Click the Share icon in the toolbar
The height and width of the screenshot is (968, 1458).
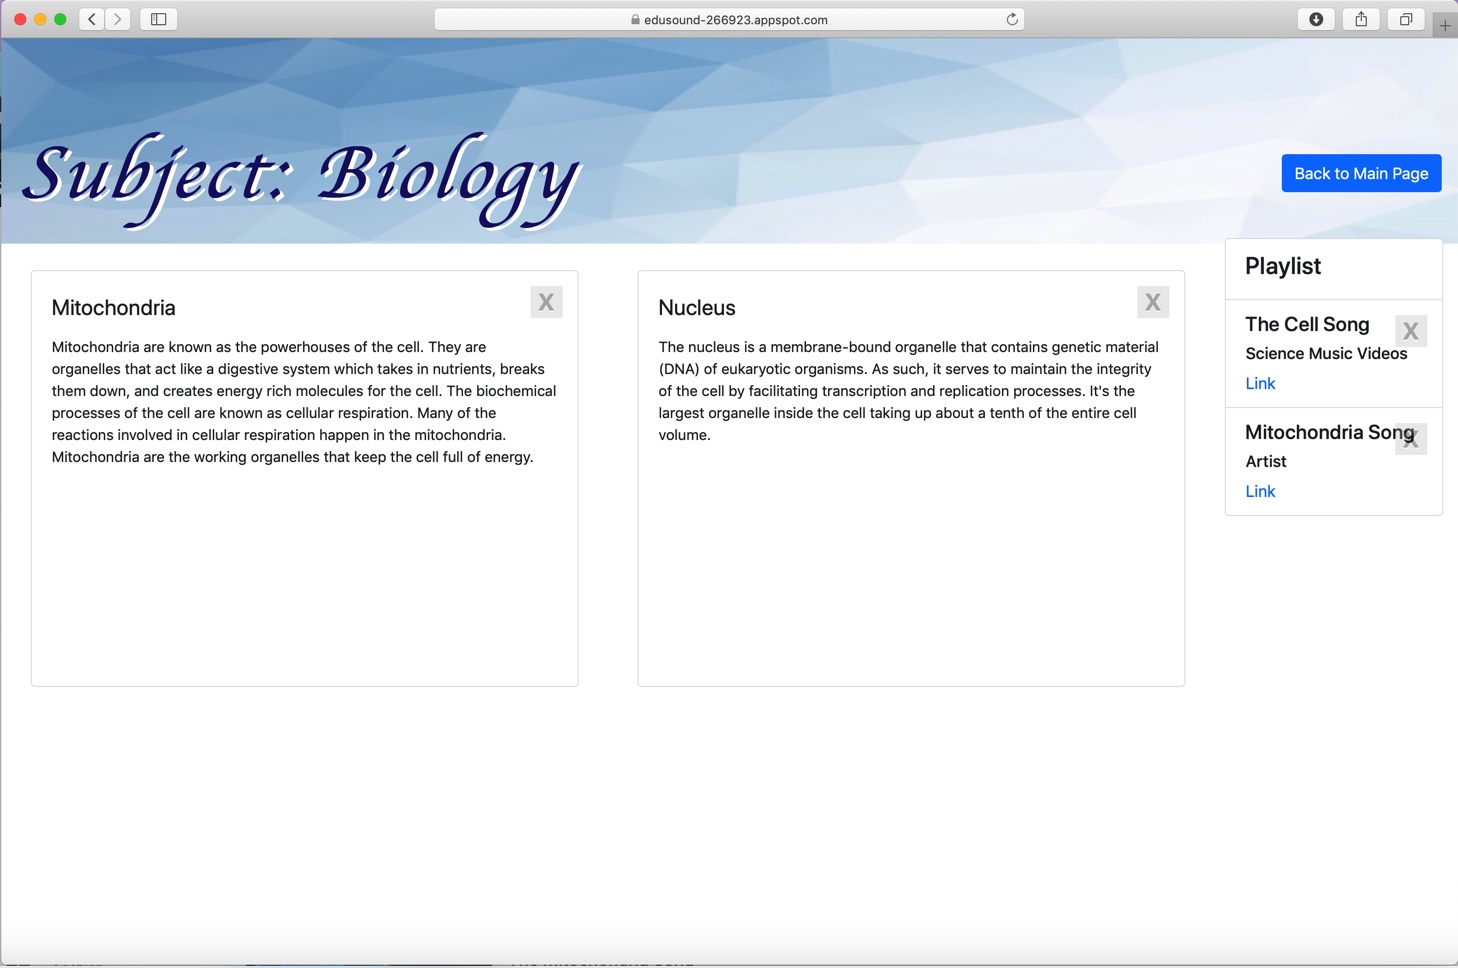point(1361,19)
